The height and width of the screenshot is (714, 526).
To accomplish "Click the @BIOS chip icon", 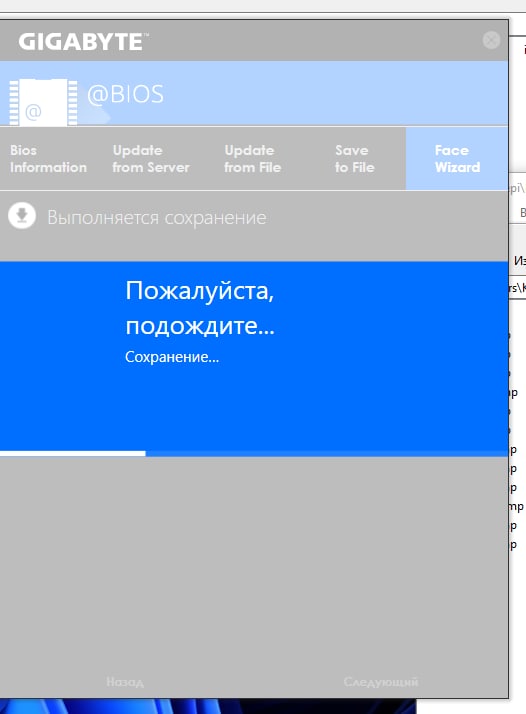I will coord(43,102).
